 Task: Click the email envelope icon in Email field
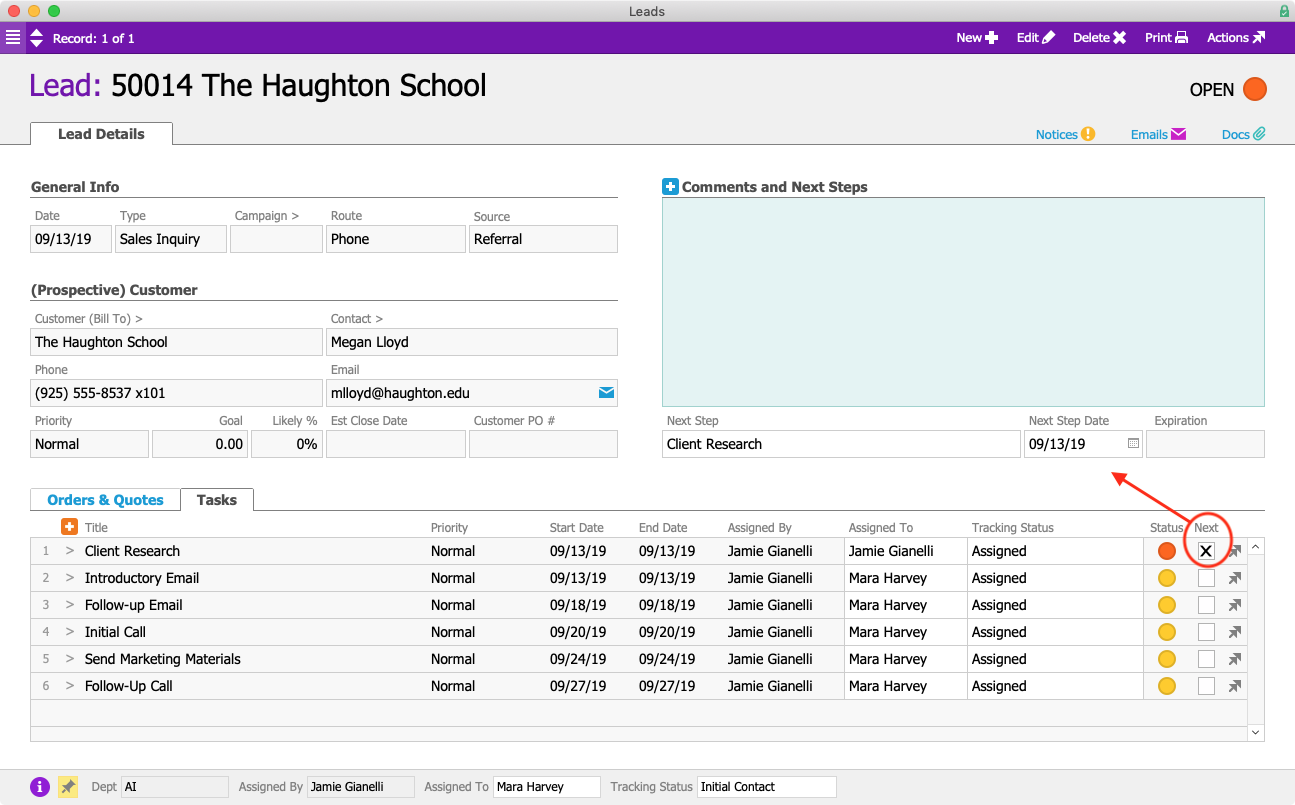click(606, 393)
